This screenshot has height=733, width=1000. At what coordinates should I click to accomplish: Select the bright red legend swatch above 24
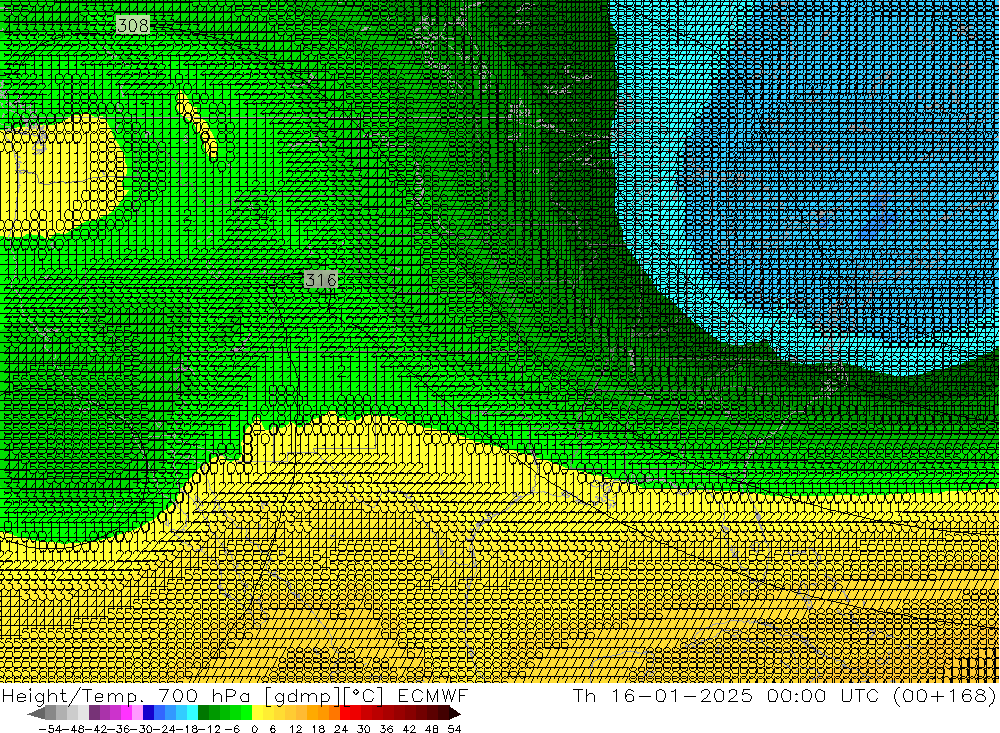click(345, 714)
